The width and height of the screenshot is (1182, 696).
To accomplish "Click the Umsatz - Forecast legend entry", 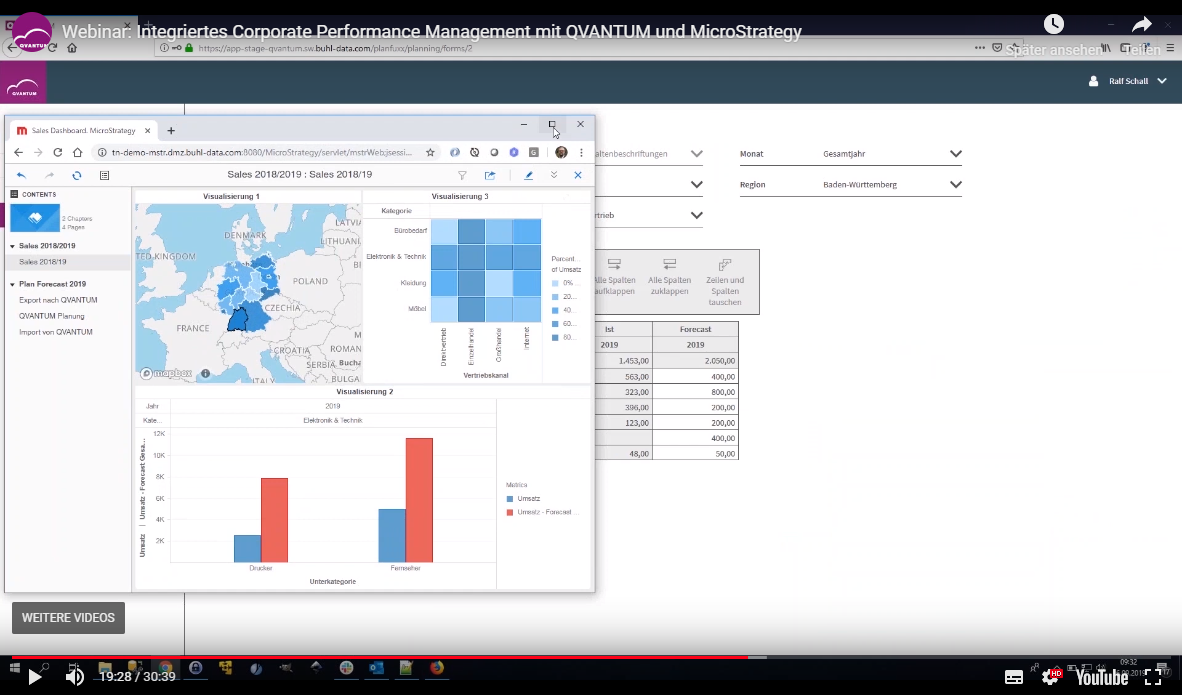I will [x=542, y=512].
